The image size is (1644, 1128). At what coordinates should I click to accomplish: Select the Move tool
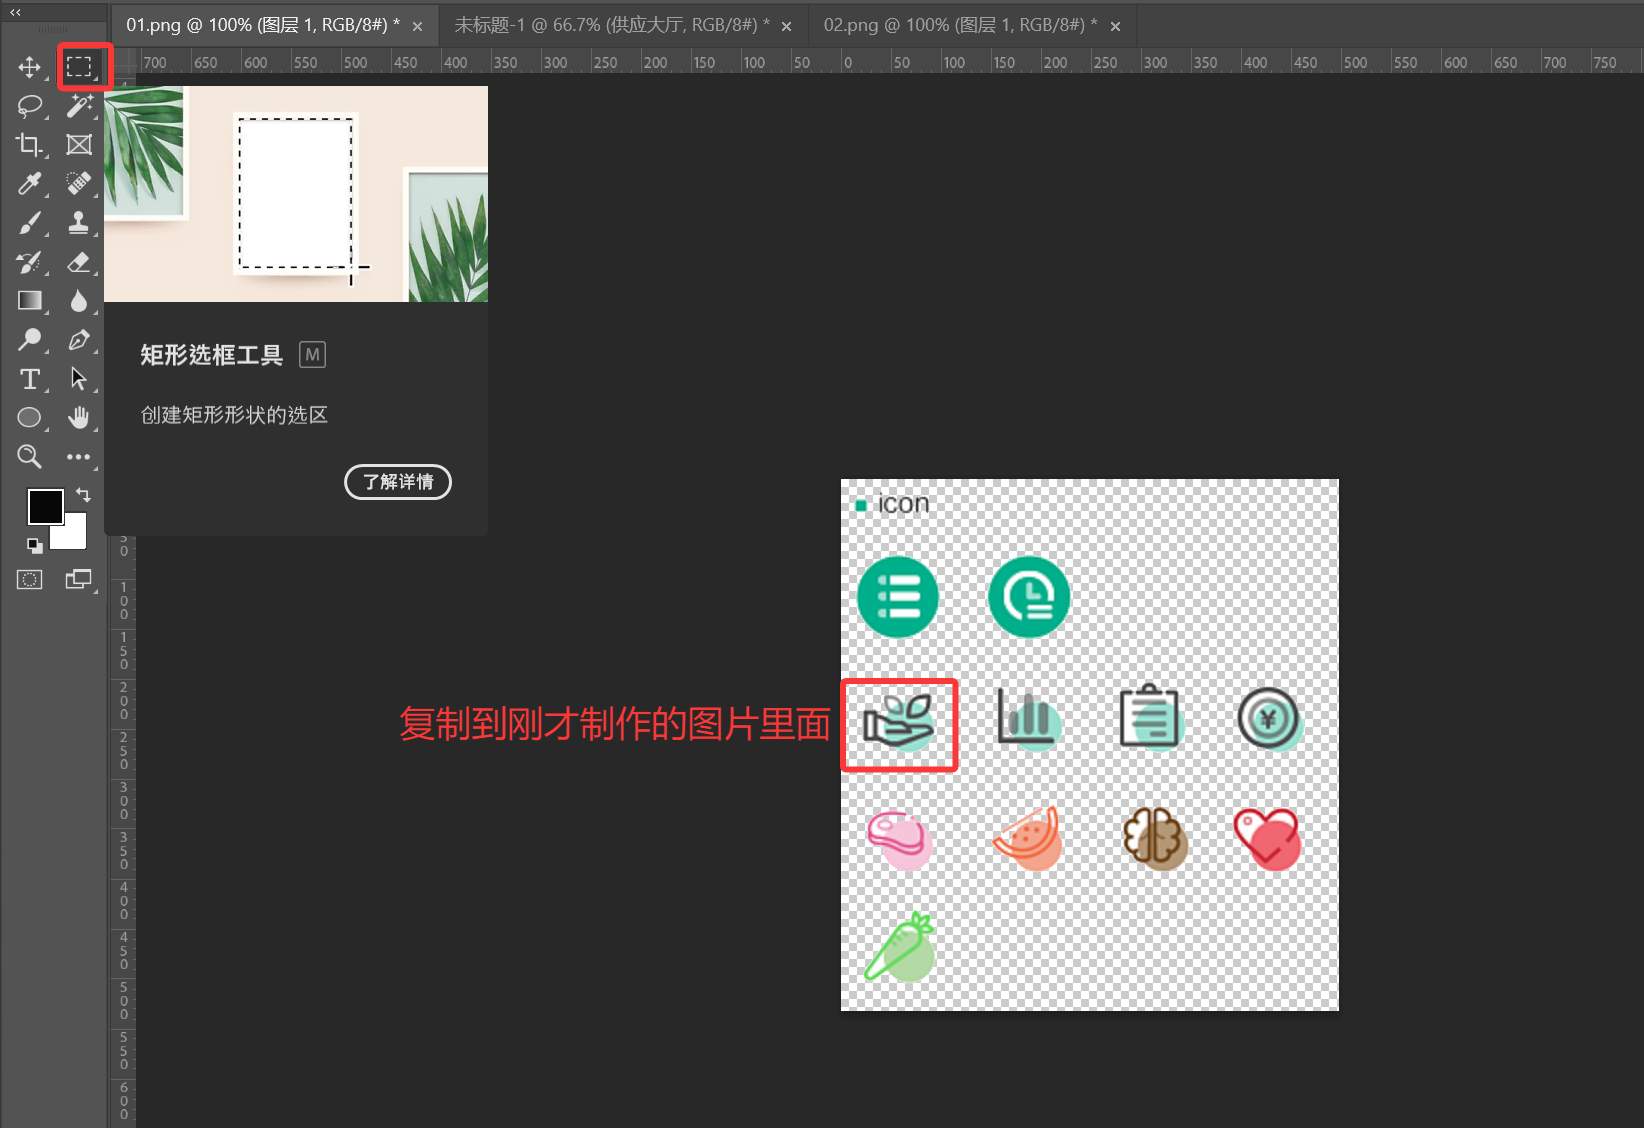(29, 67)
